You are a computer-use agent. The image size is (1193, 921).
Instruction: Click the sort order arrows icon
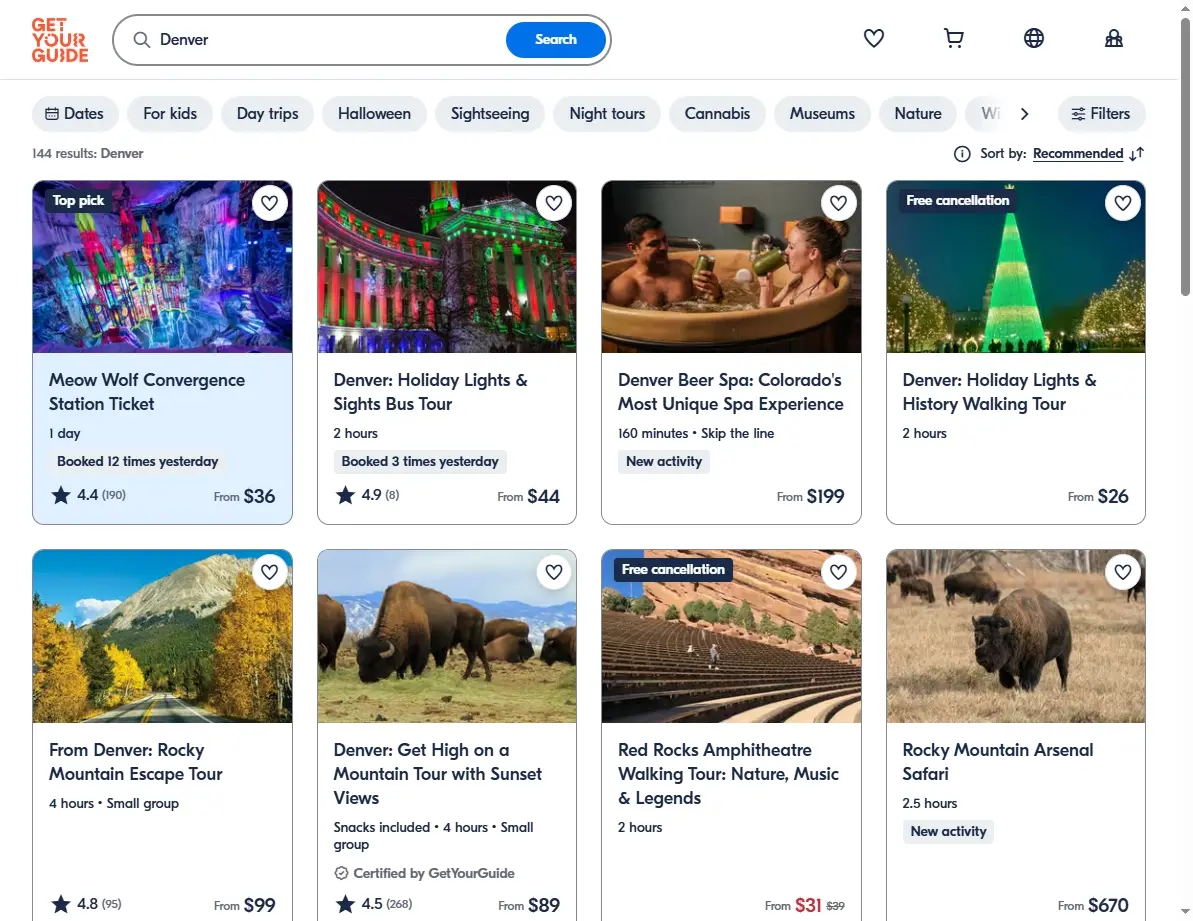click(x=1137, y=154)
